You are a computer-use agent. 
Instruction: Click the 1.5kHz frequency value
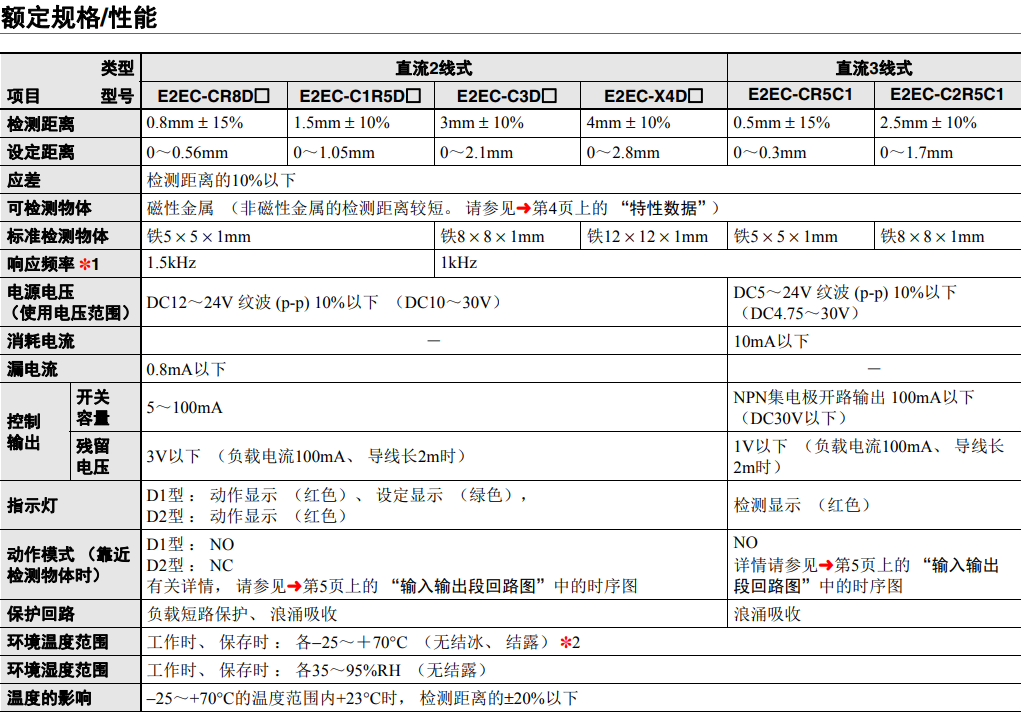(x=171, y=263)
